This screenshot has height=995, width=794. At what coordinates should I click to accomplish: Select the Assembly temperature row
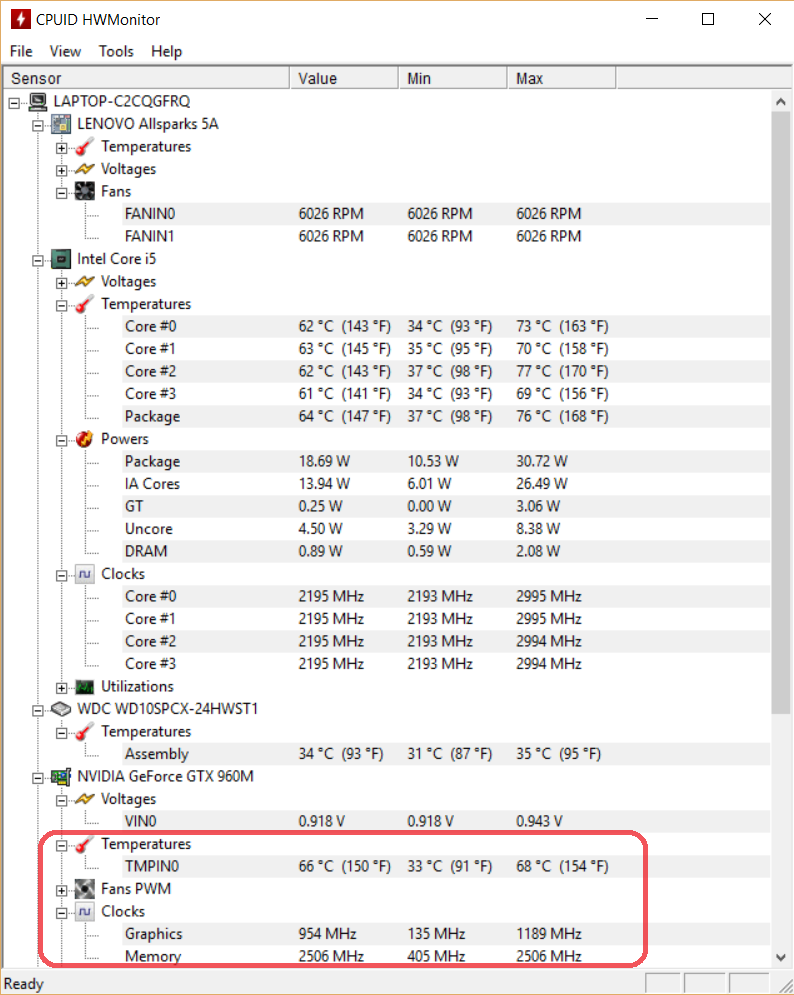446,754
